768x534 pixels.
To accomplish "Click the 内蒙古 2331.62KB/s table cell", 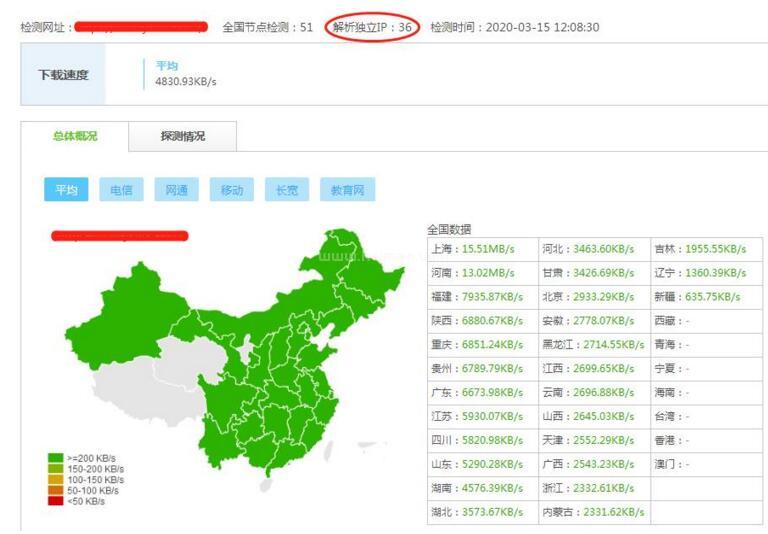I will (x=593, y=513).
